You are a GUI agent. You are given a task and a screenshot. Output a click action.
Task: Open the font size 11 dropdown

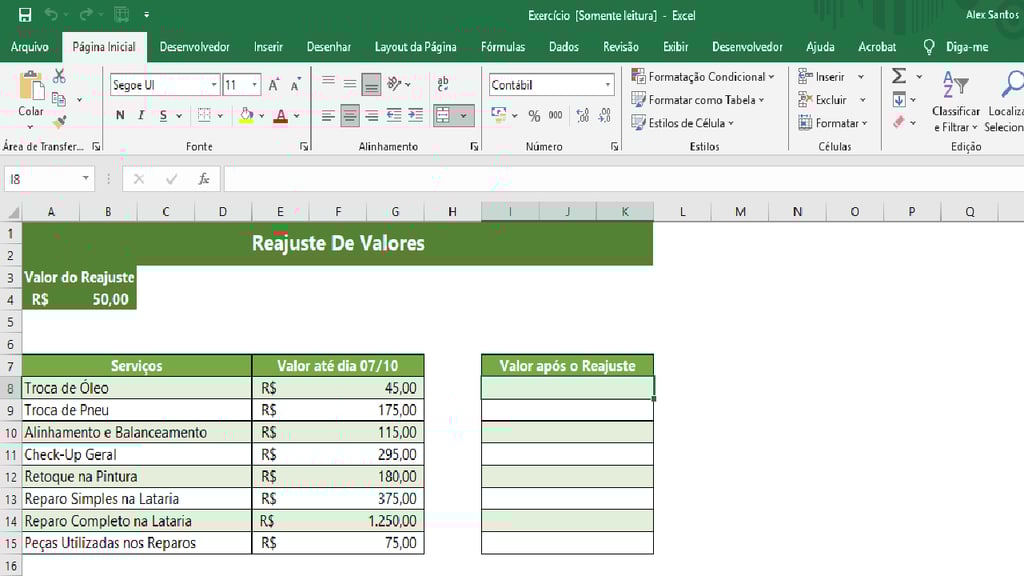[x=255, y=85]
